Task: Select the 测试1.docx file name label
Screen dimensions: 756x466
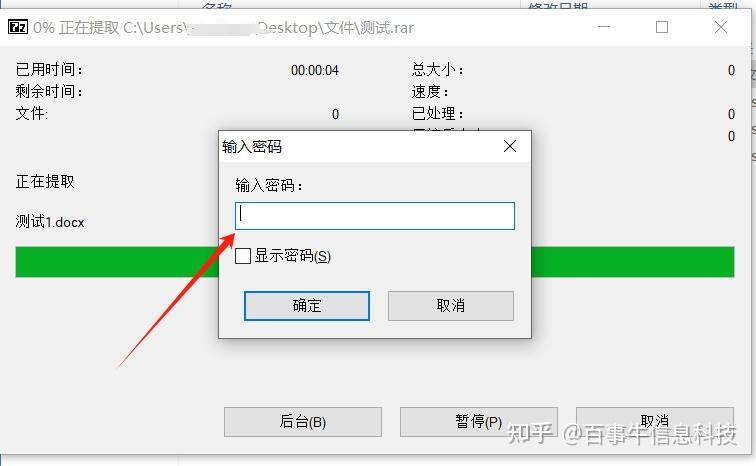Action: pyautogui.click(x=50, y=222)
